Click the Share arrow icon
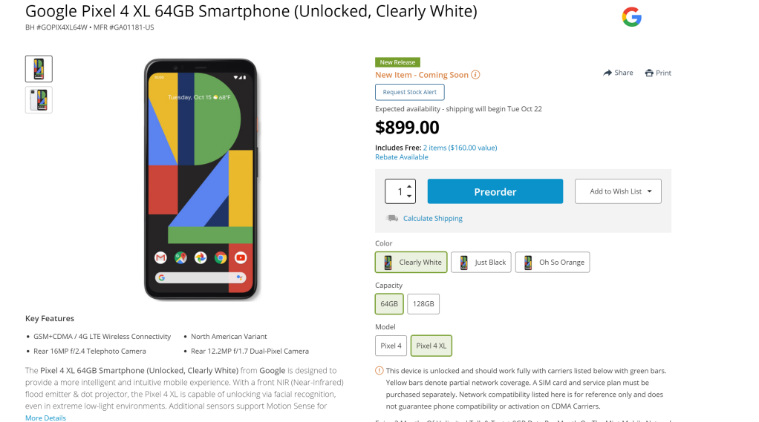The width and height of the screenshot is (759, 422). pos(607,73)
